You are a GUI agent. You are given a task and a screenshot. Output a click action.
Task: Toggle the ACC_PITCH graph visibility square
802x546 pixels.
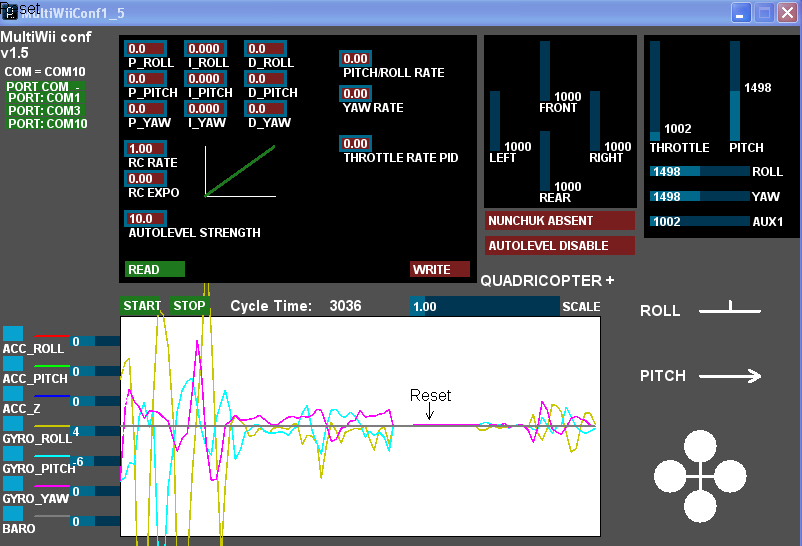[x=13, y=363]
